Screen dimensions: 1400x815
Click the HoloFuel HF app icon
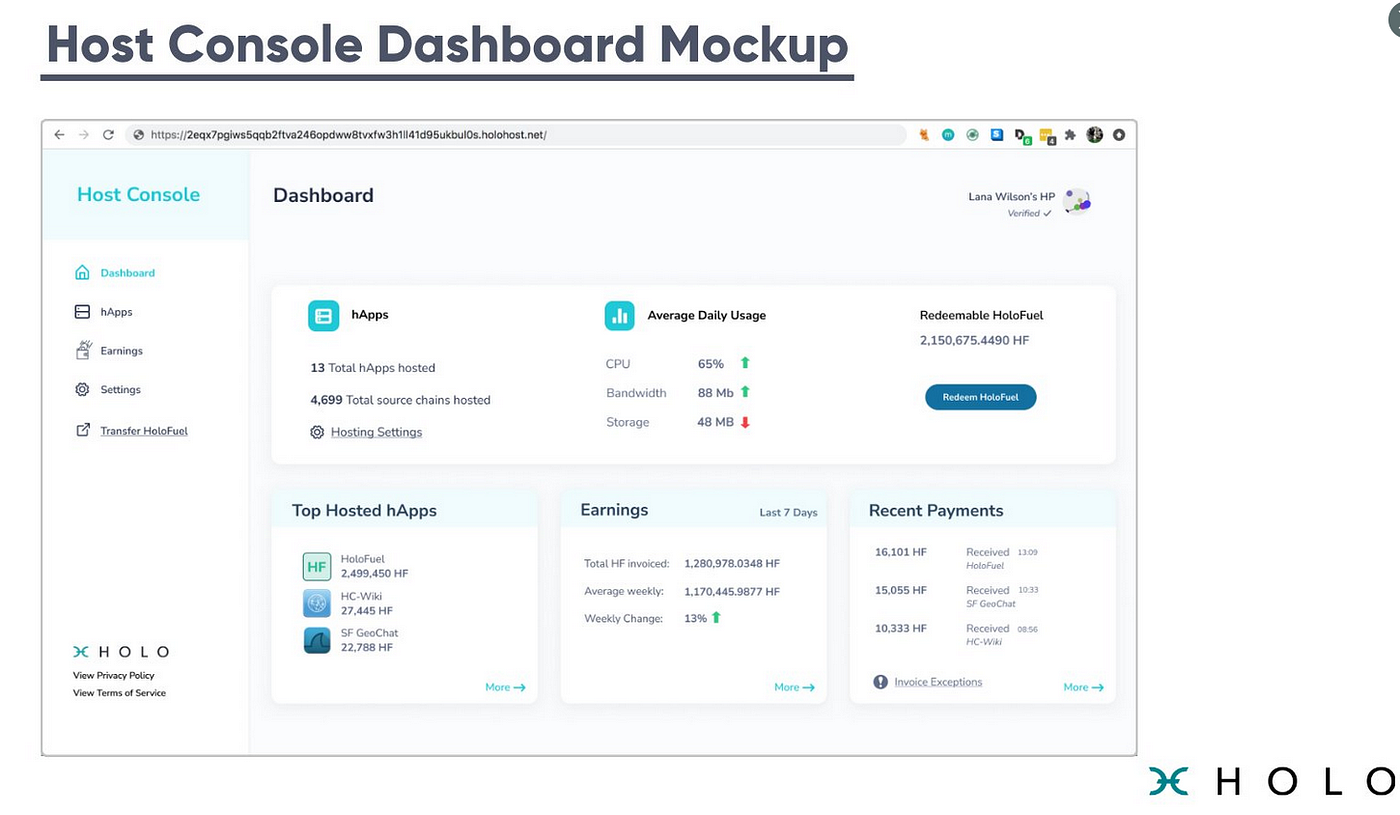(317, 566)
